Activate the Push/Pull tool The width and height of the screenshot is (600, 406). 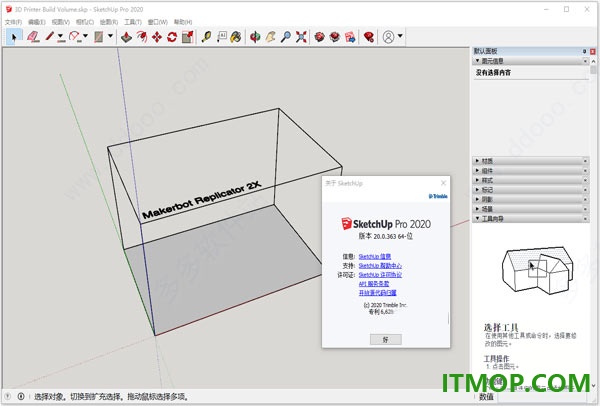click(x=126, y=37)
